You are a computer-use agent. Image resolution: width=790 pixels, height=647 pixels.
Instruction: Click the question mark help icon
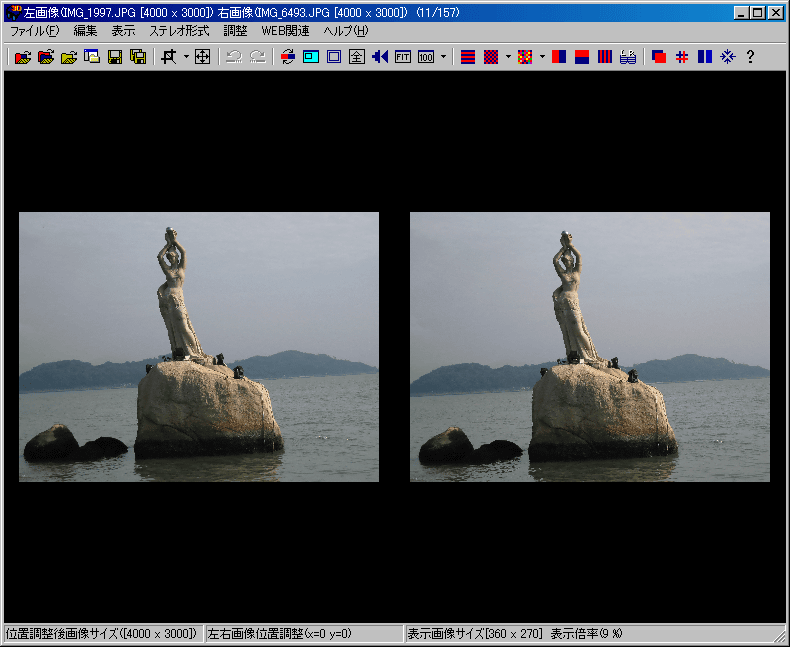tap(750, 56)
